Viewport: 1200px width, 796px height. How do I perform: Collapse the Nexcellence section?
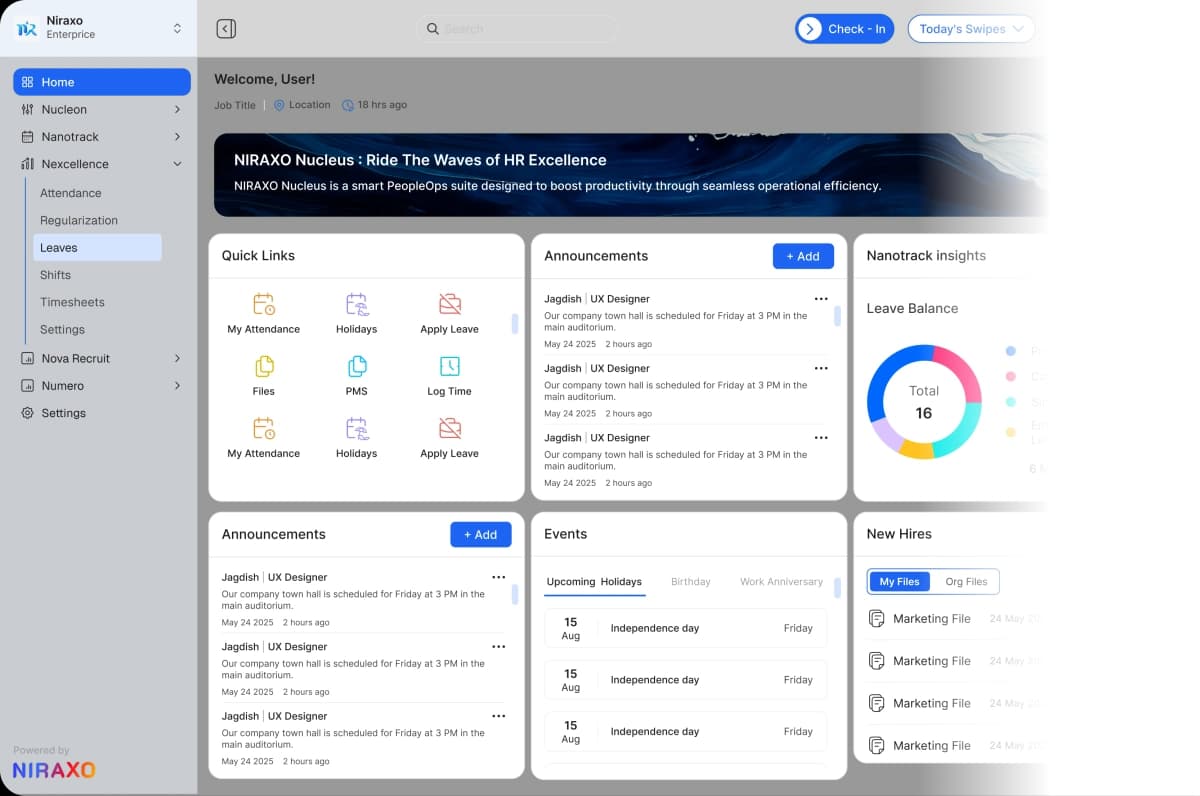[x=176, y=164]
